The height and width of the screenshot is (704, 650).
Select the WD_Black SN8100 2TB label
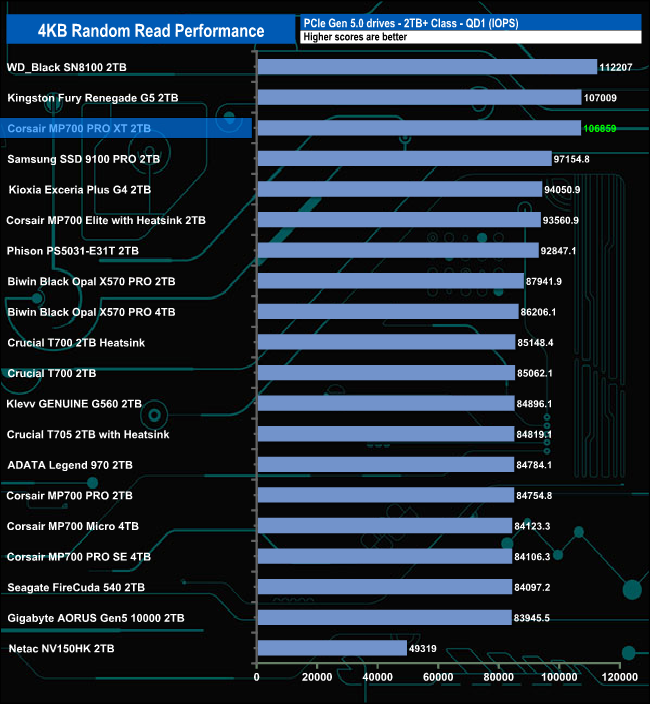67,67
